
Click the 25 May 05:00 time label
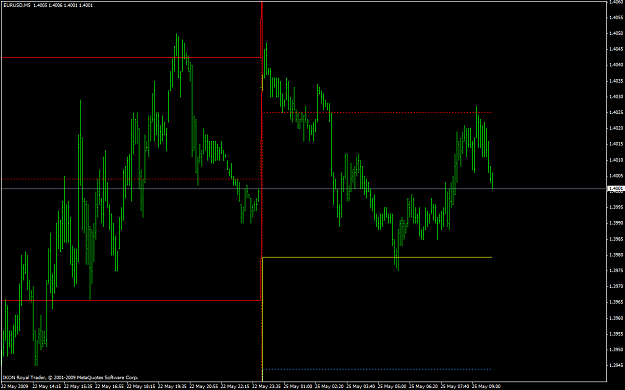(x=392, y=386)
